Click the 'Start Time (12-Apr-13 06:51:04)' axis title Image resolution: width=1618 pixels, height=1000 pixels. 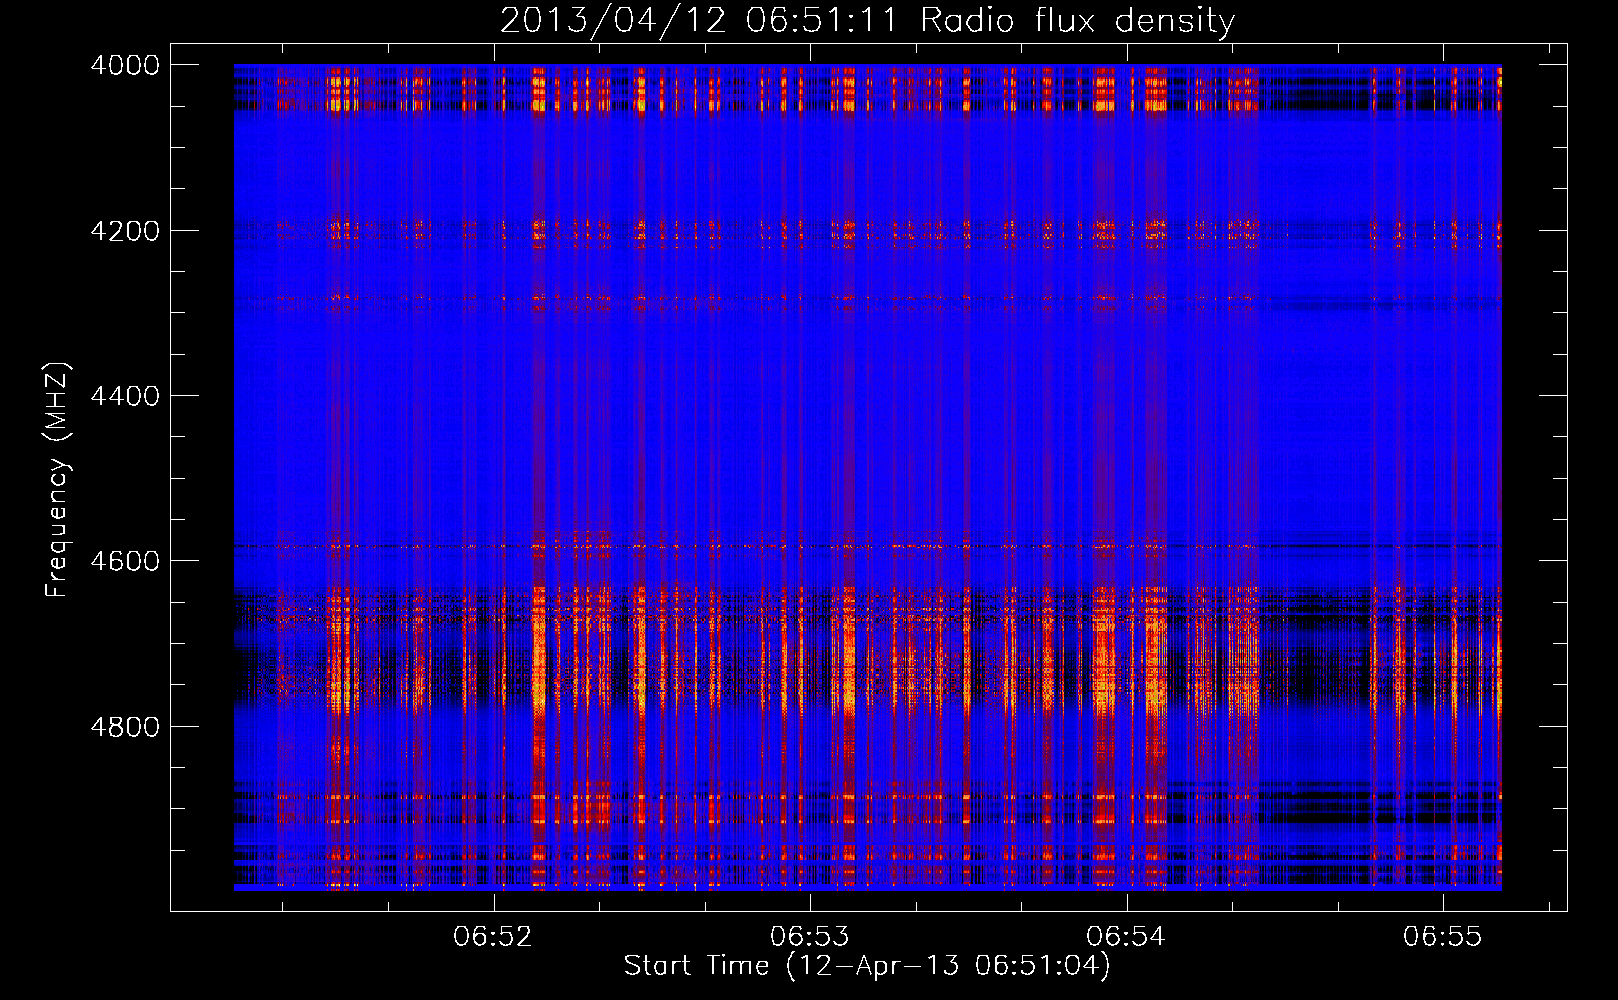867,966
